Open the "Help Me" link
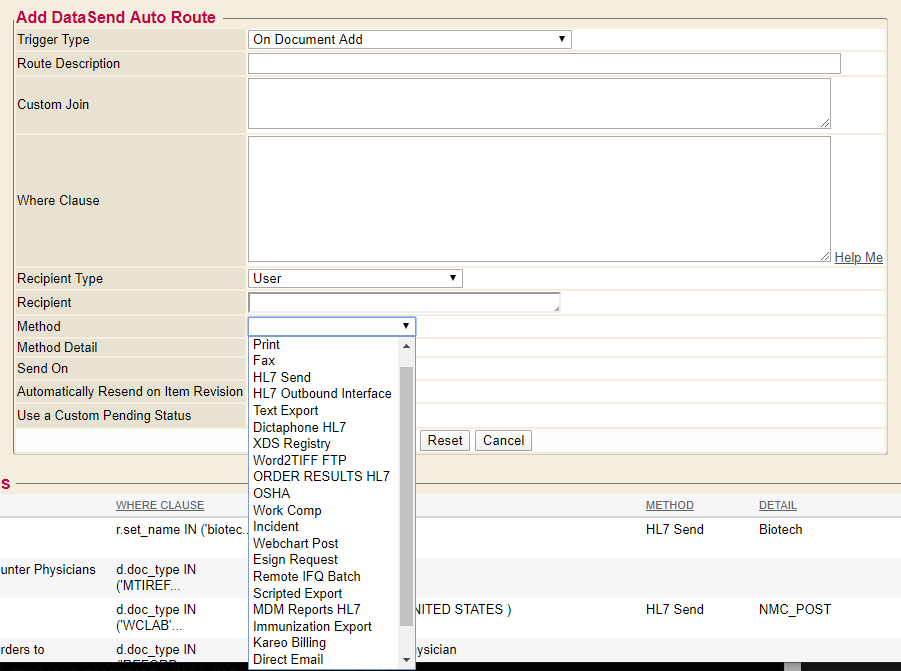 click(x=858, y=257)
